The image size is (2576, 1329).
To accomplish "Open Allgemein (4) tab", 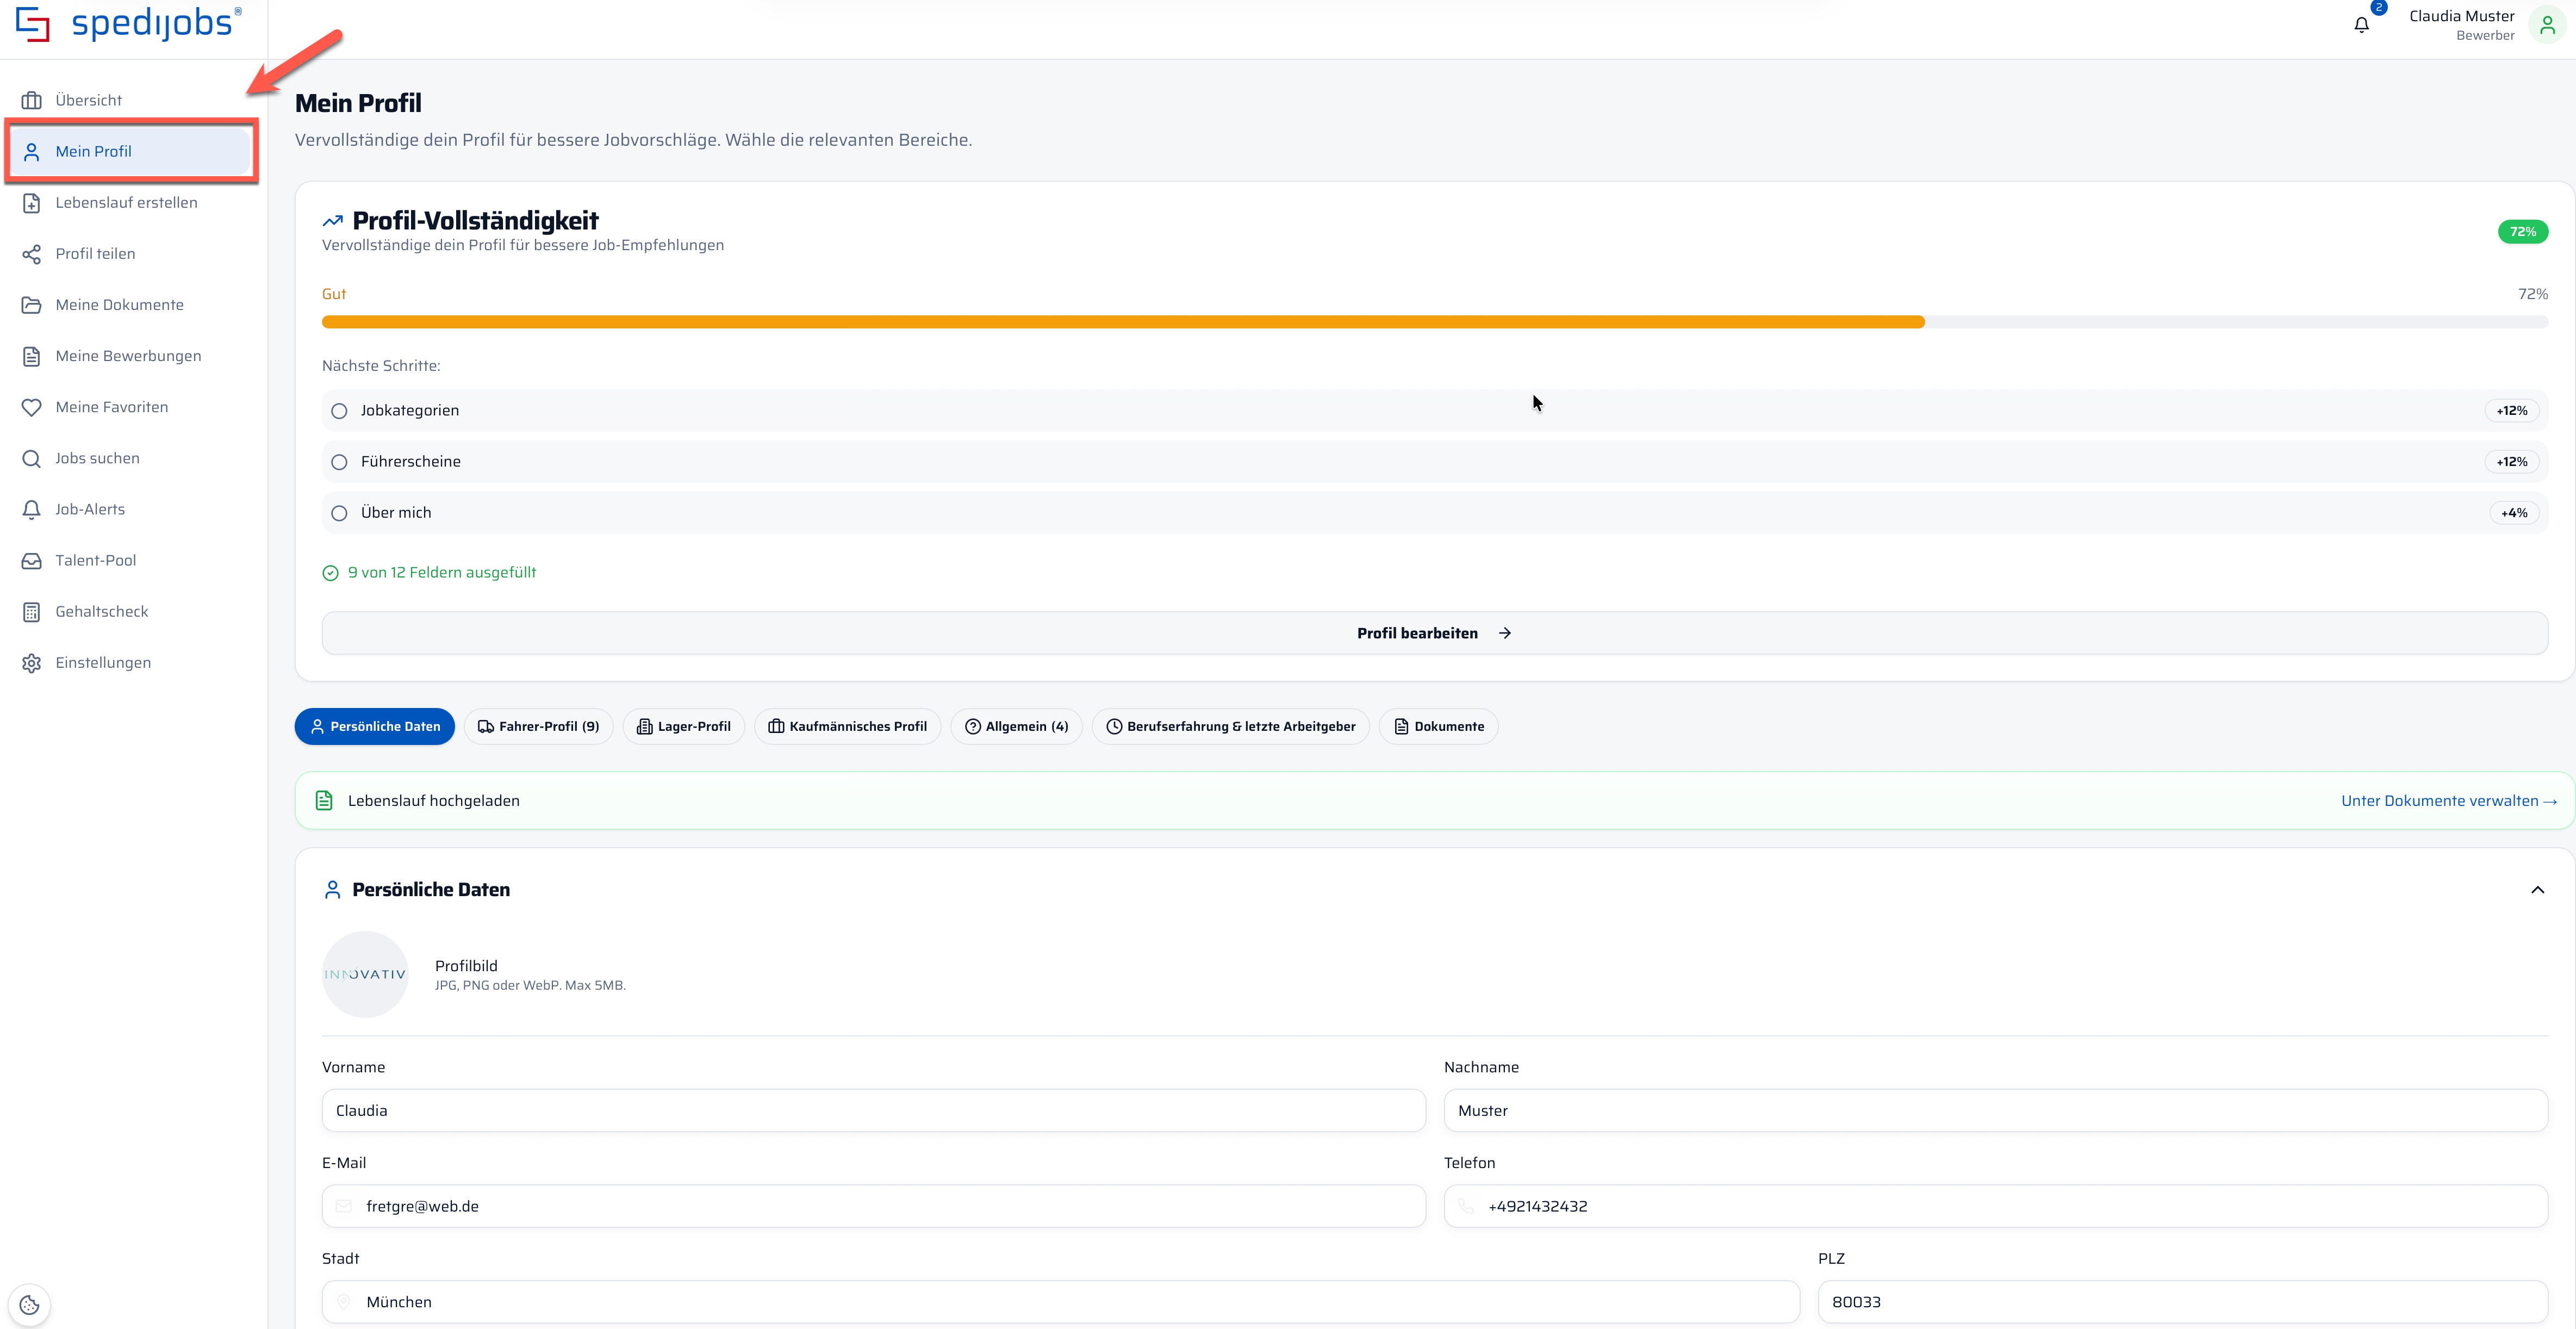I will (x=1016, y=726).
